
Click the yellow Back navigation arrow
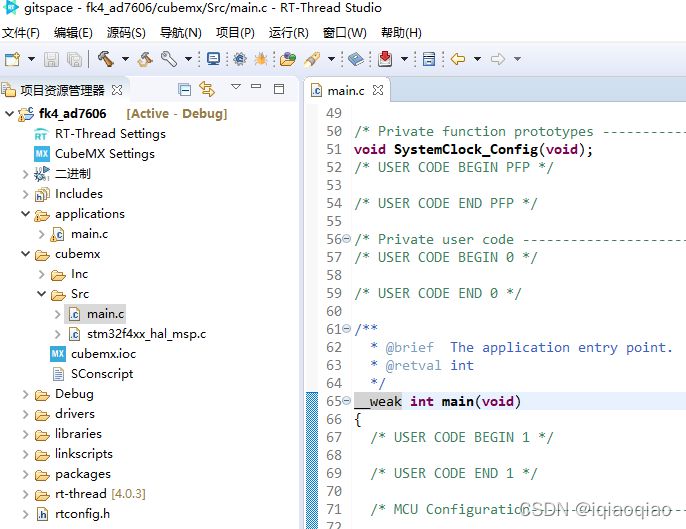(x=458, y=59)
